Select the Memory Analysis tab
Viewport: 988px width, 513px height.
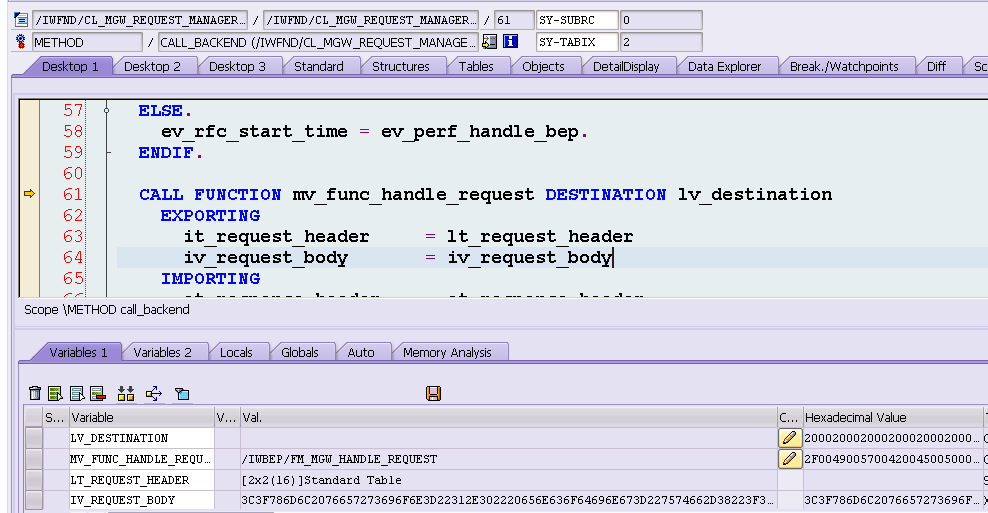(447, 352)
